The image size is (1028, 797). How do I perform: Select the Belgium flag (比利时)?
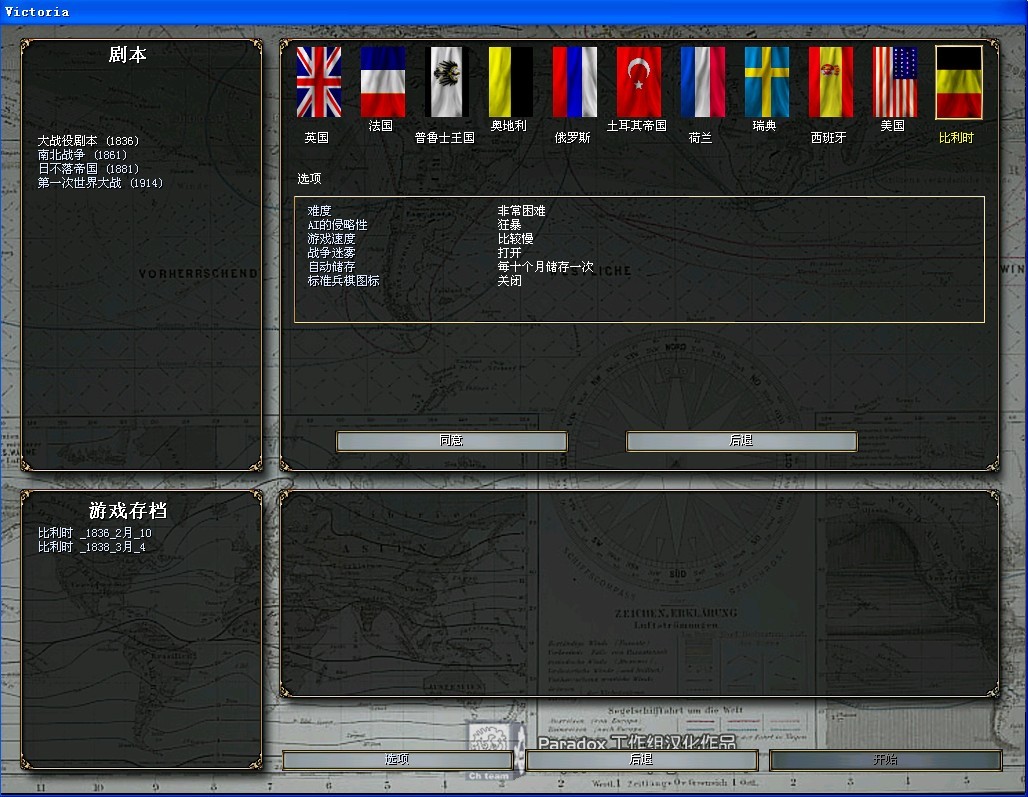pos(959,82)
